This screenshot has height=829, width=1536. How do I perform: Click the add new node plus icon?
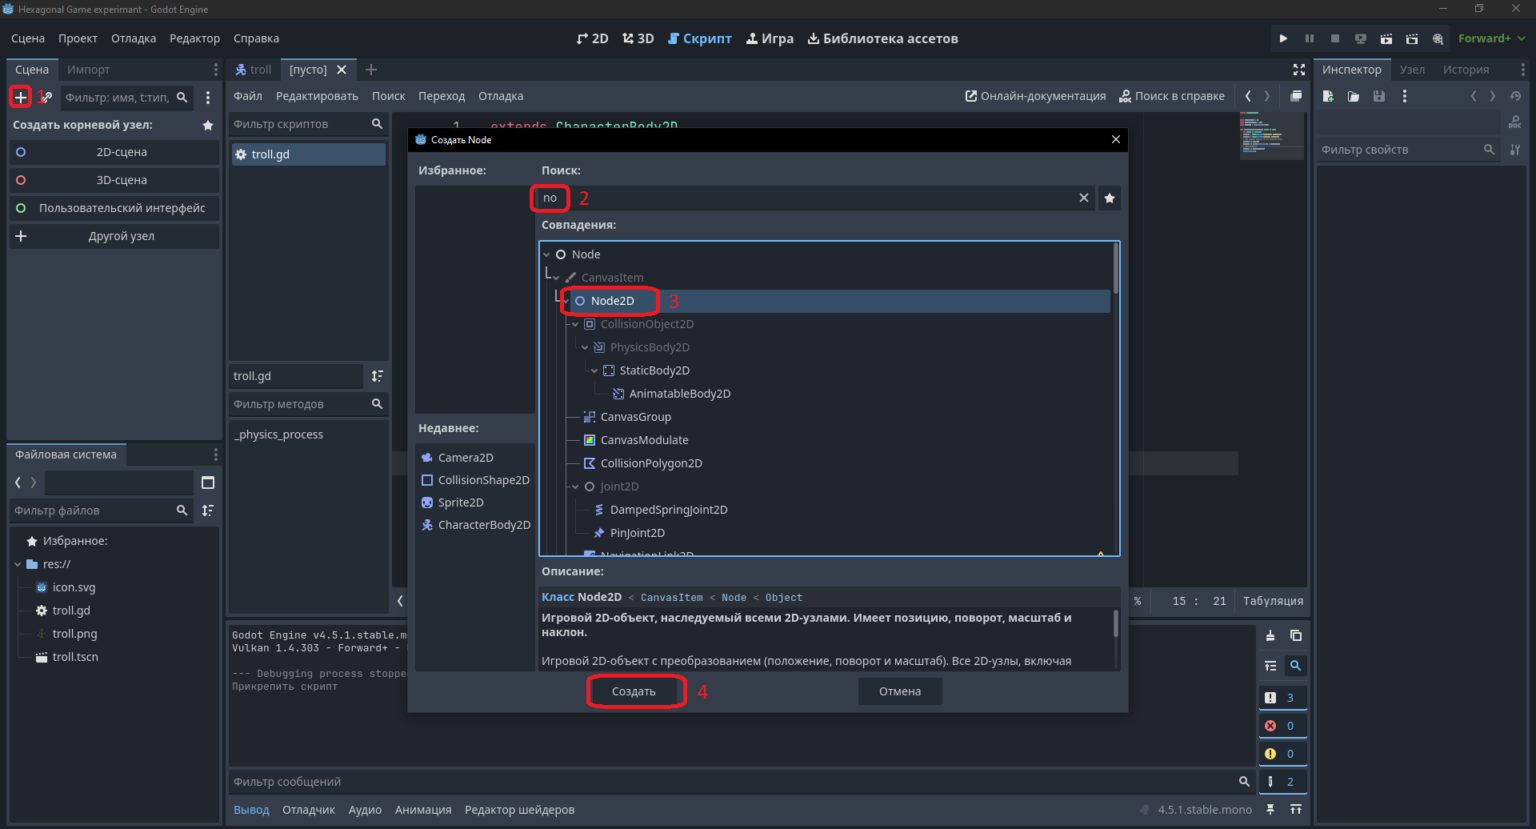point(20,97)
